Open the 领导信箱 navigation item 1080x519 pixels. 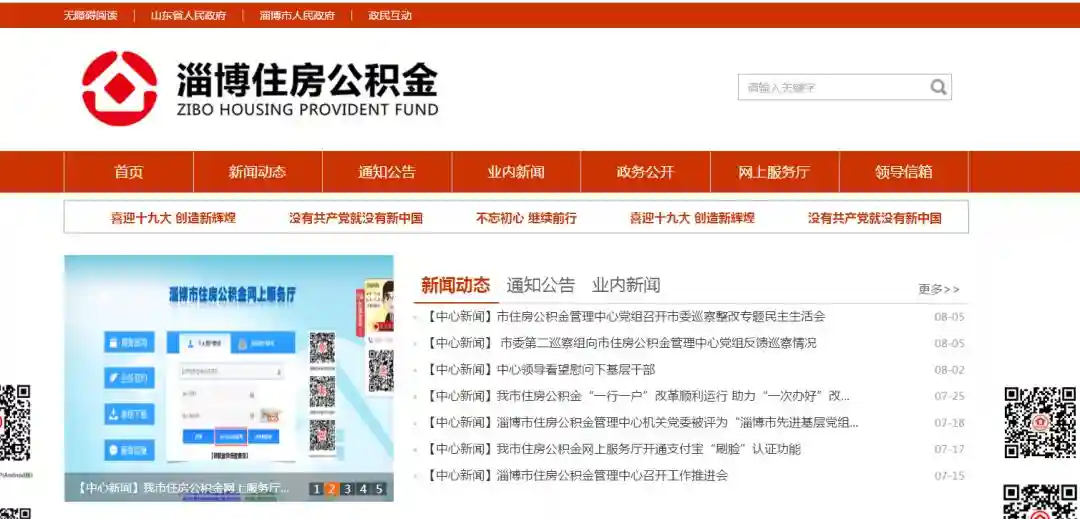coord(903,172)
